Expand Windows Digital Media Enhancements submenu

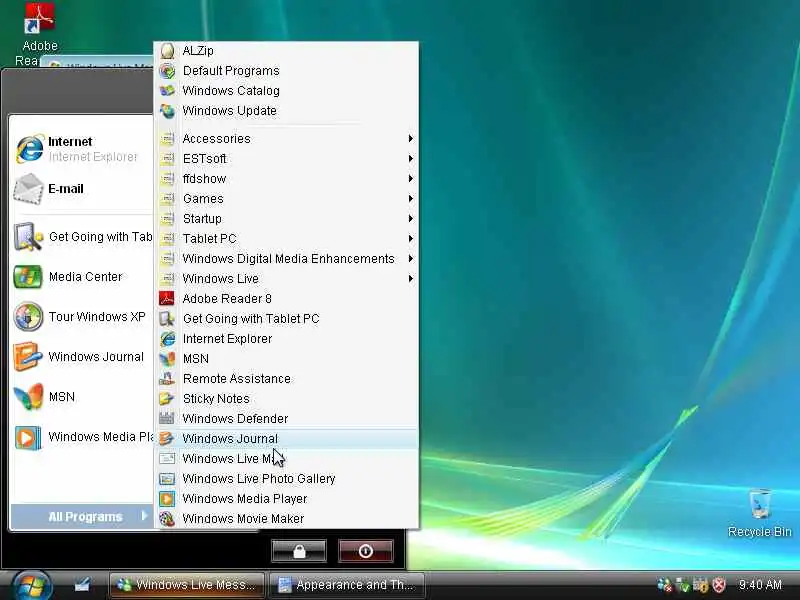287,259
